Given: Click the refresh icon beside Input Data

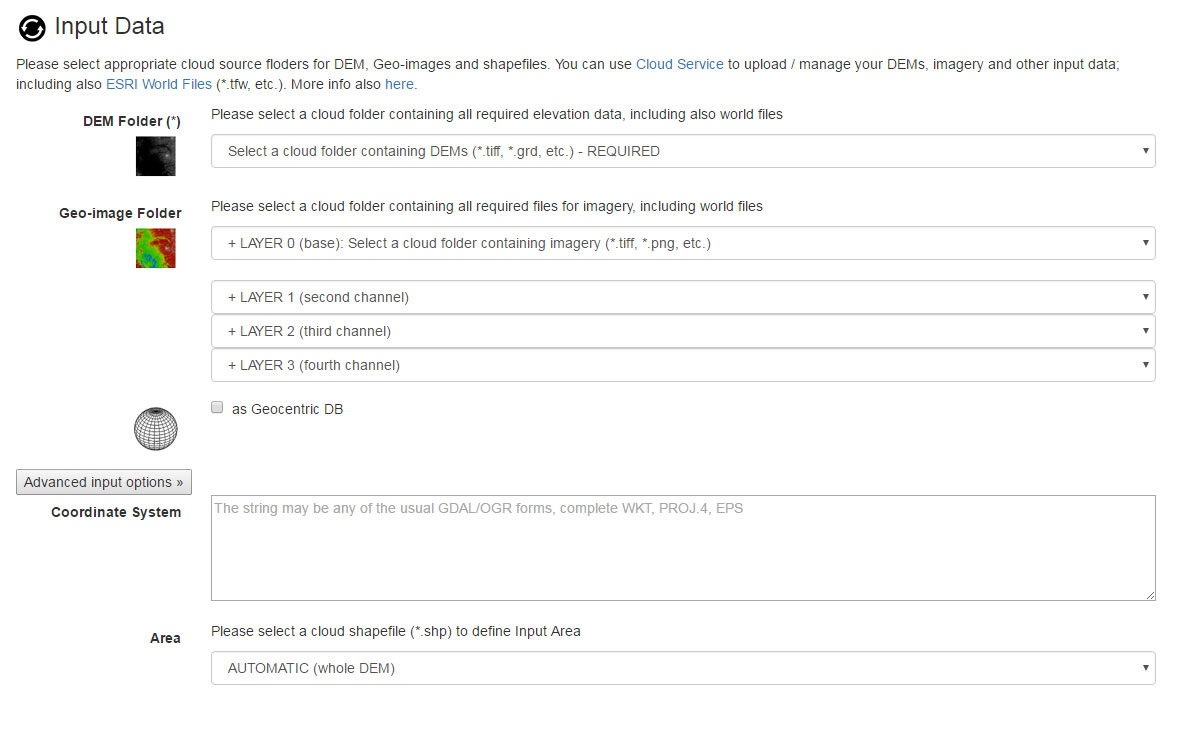Looking at the screenshot, I should pyautogui.click(x=32, y=28).
